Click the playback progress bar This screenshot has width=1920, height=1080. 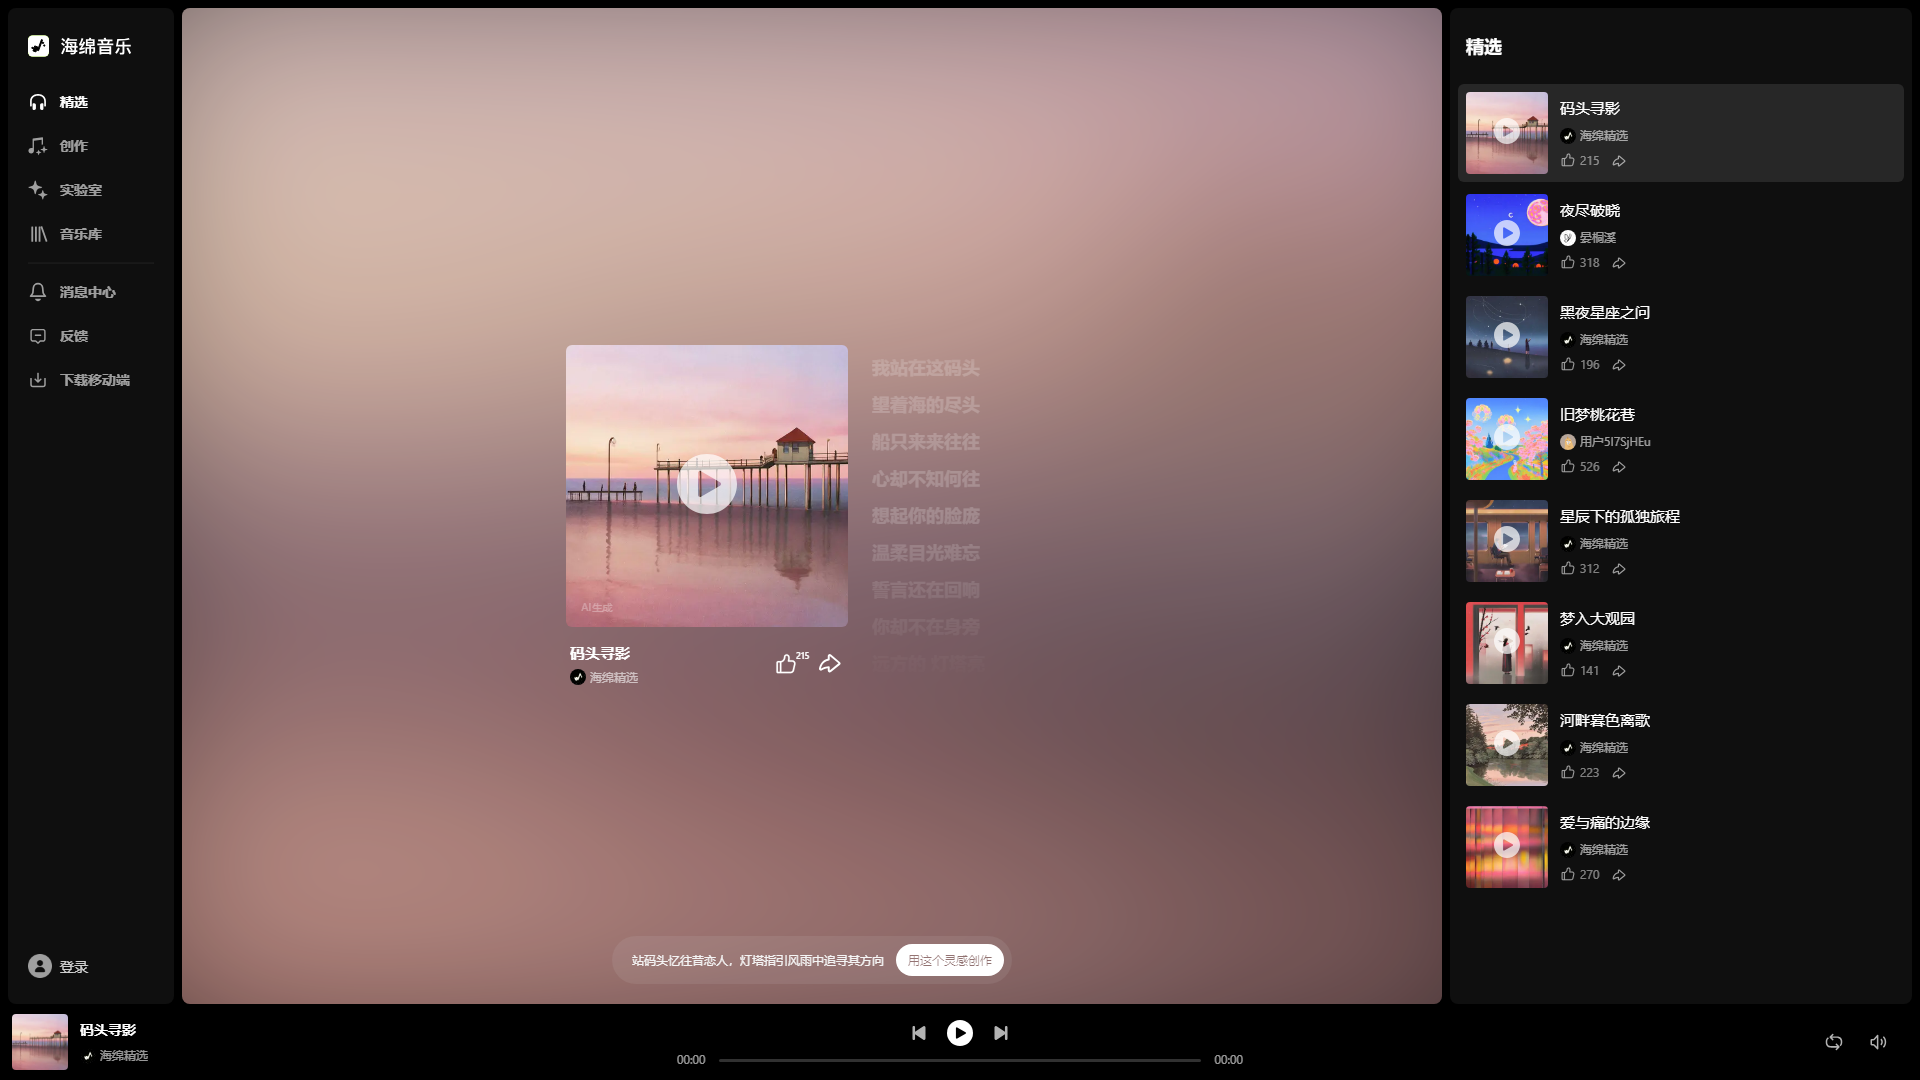(x=958, y=1060)
